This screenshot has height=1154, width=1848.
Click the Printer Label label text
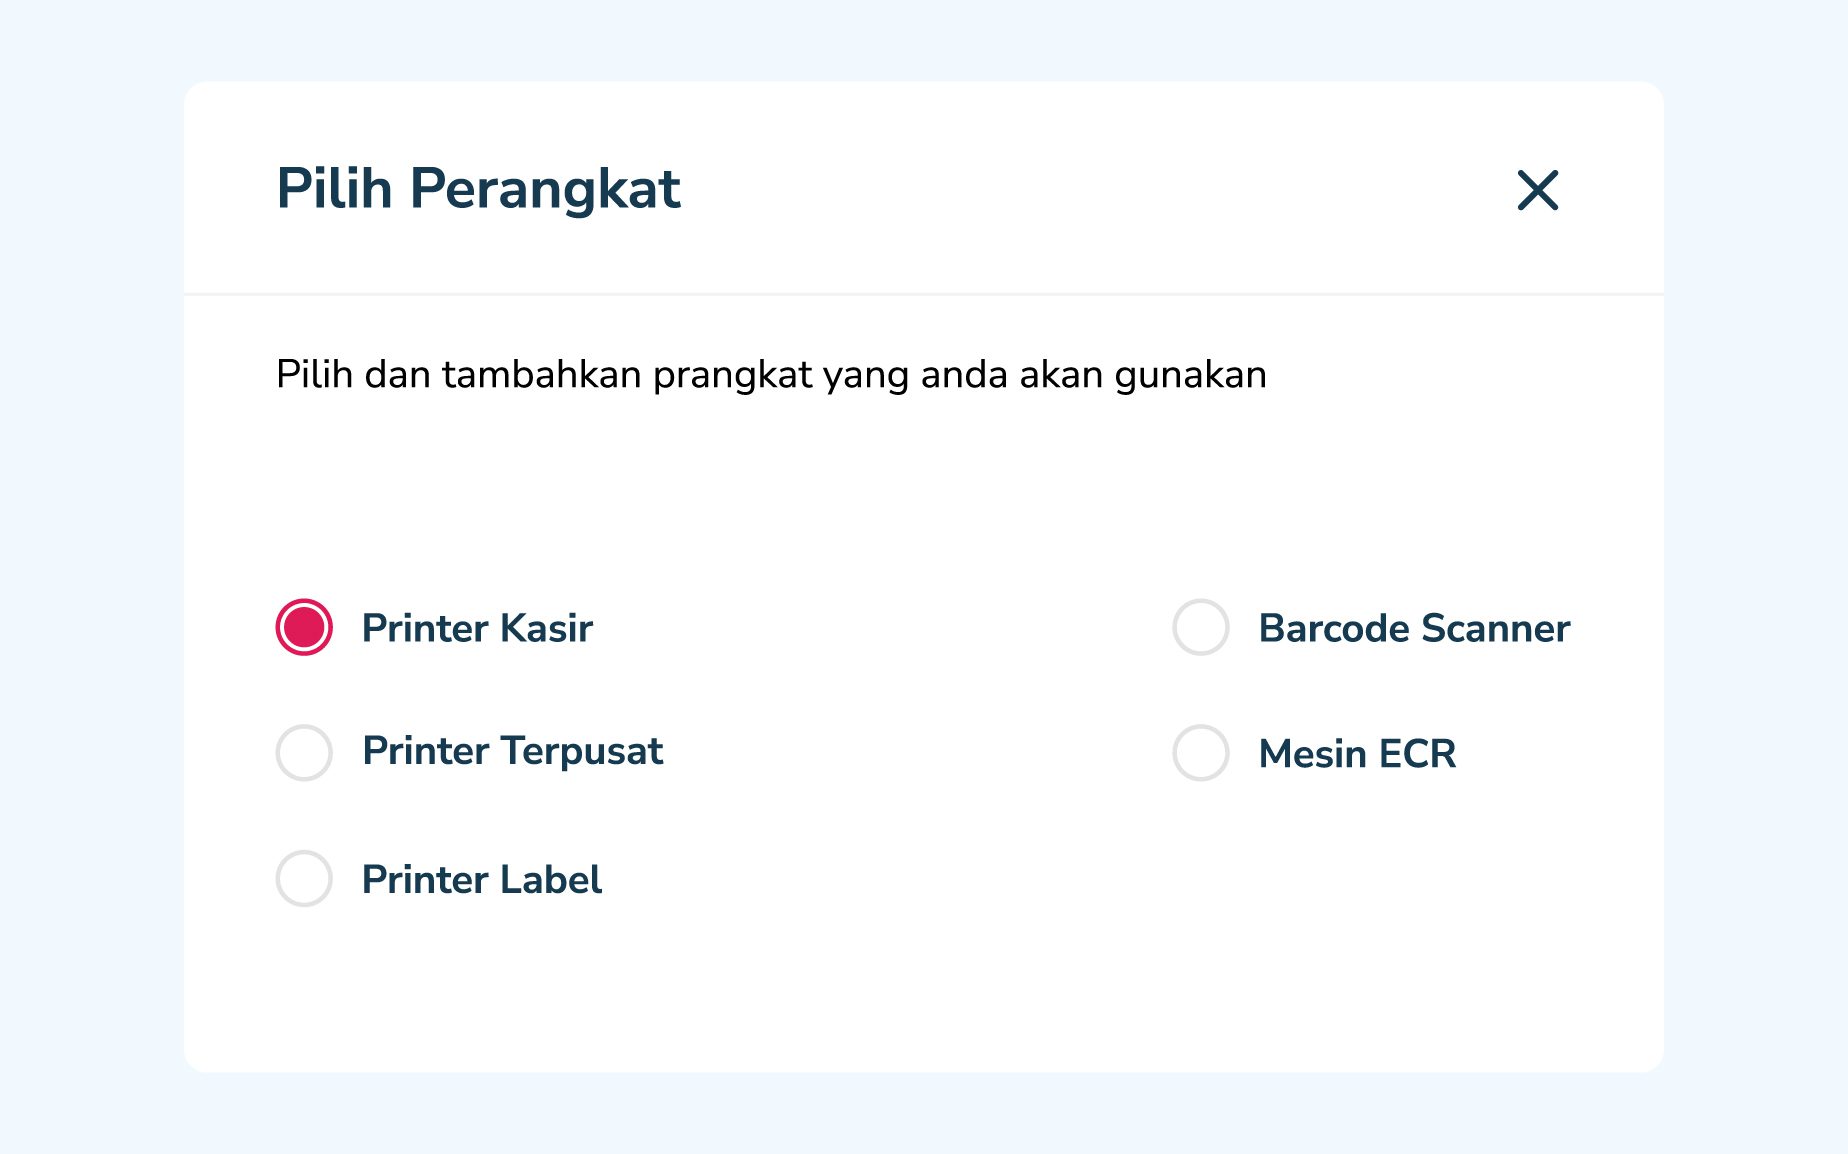pyautogui.click(x=482, y=880)
